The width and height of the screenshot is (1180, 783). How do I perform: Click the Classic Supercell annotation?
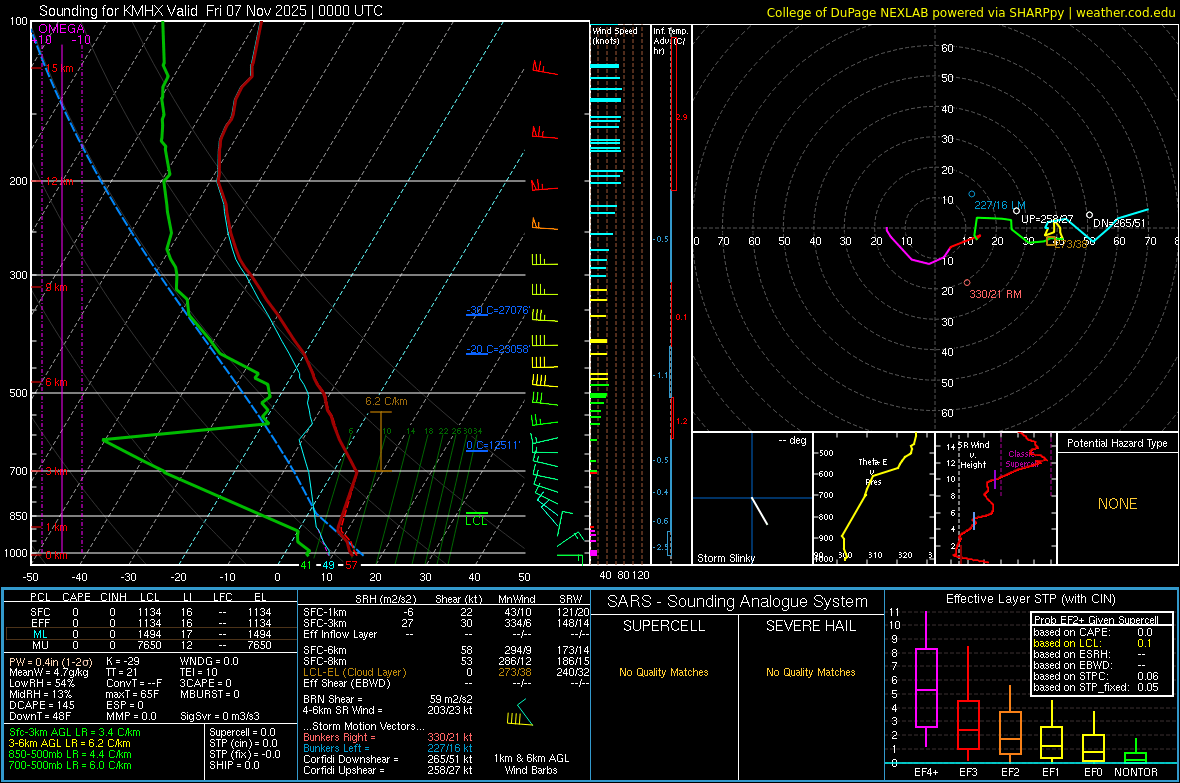pos(1022,459)
